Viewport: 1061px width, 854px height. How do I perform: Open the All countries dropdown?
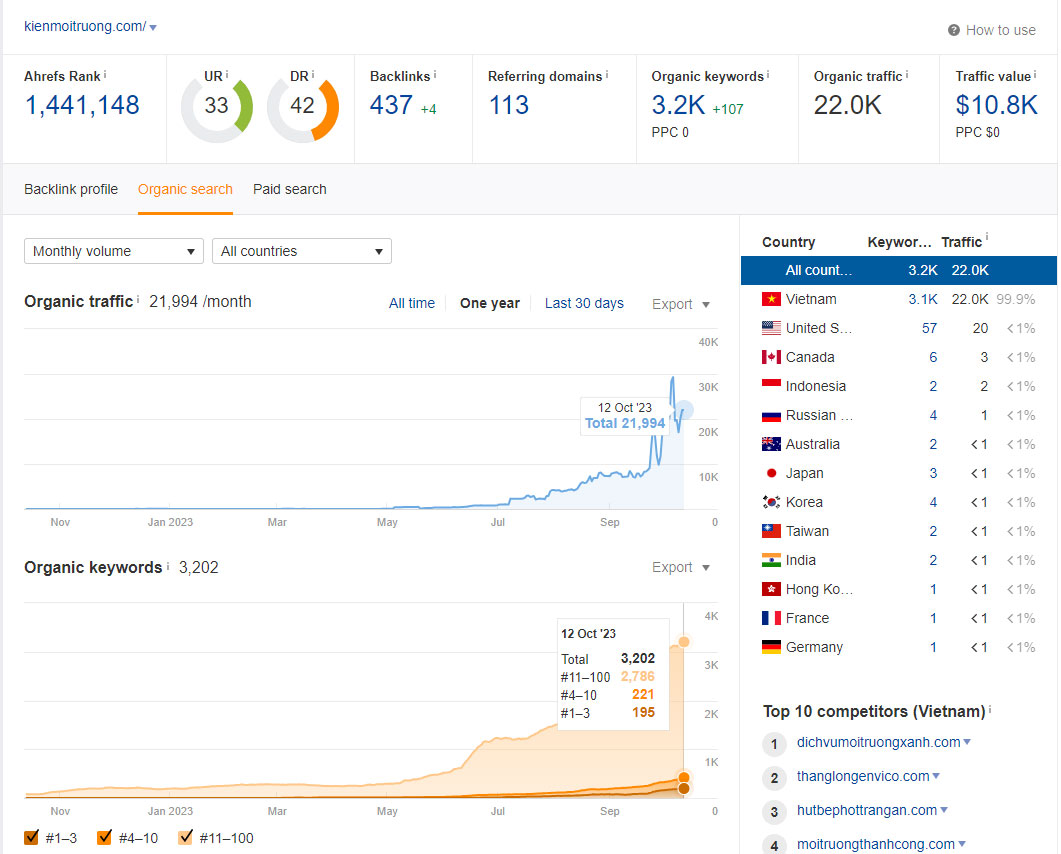click(302, 251)
